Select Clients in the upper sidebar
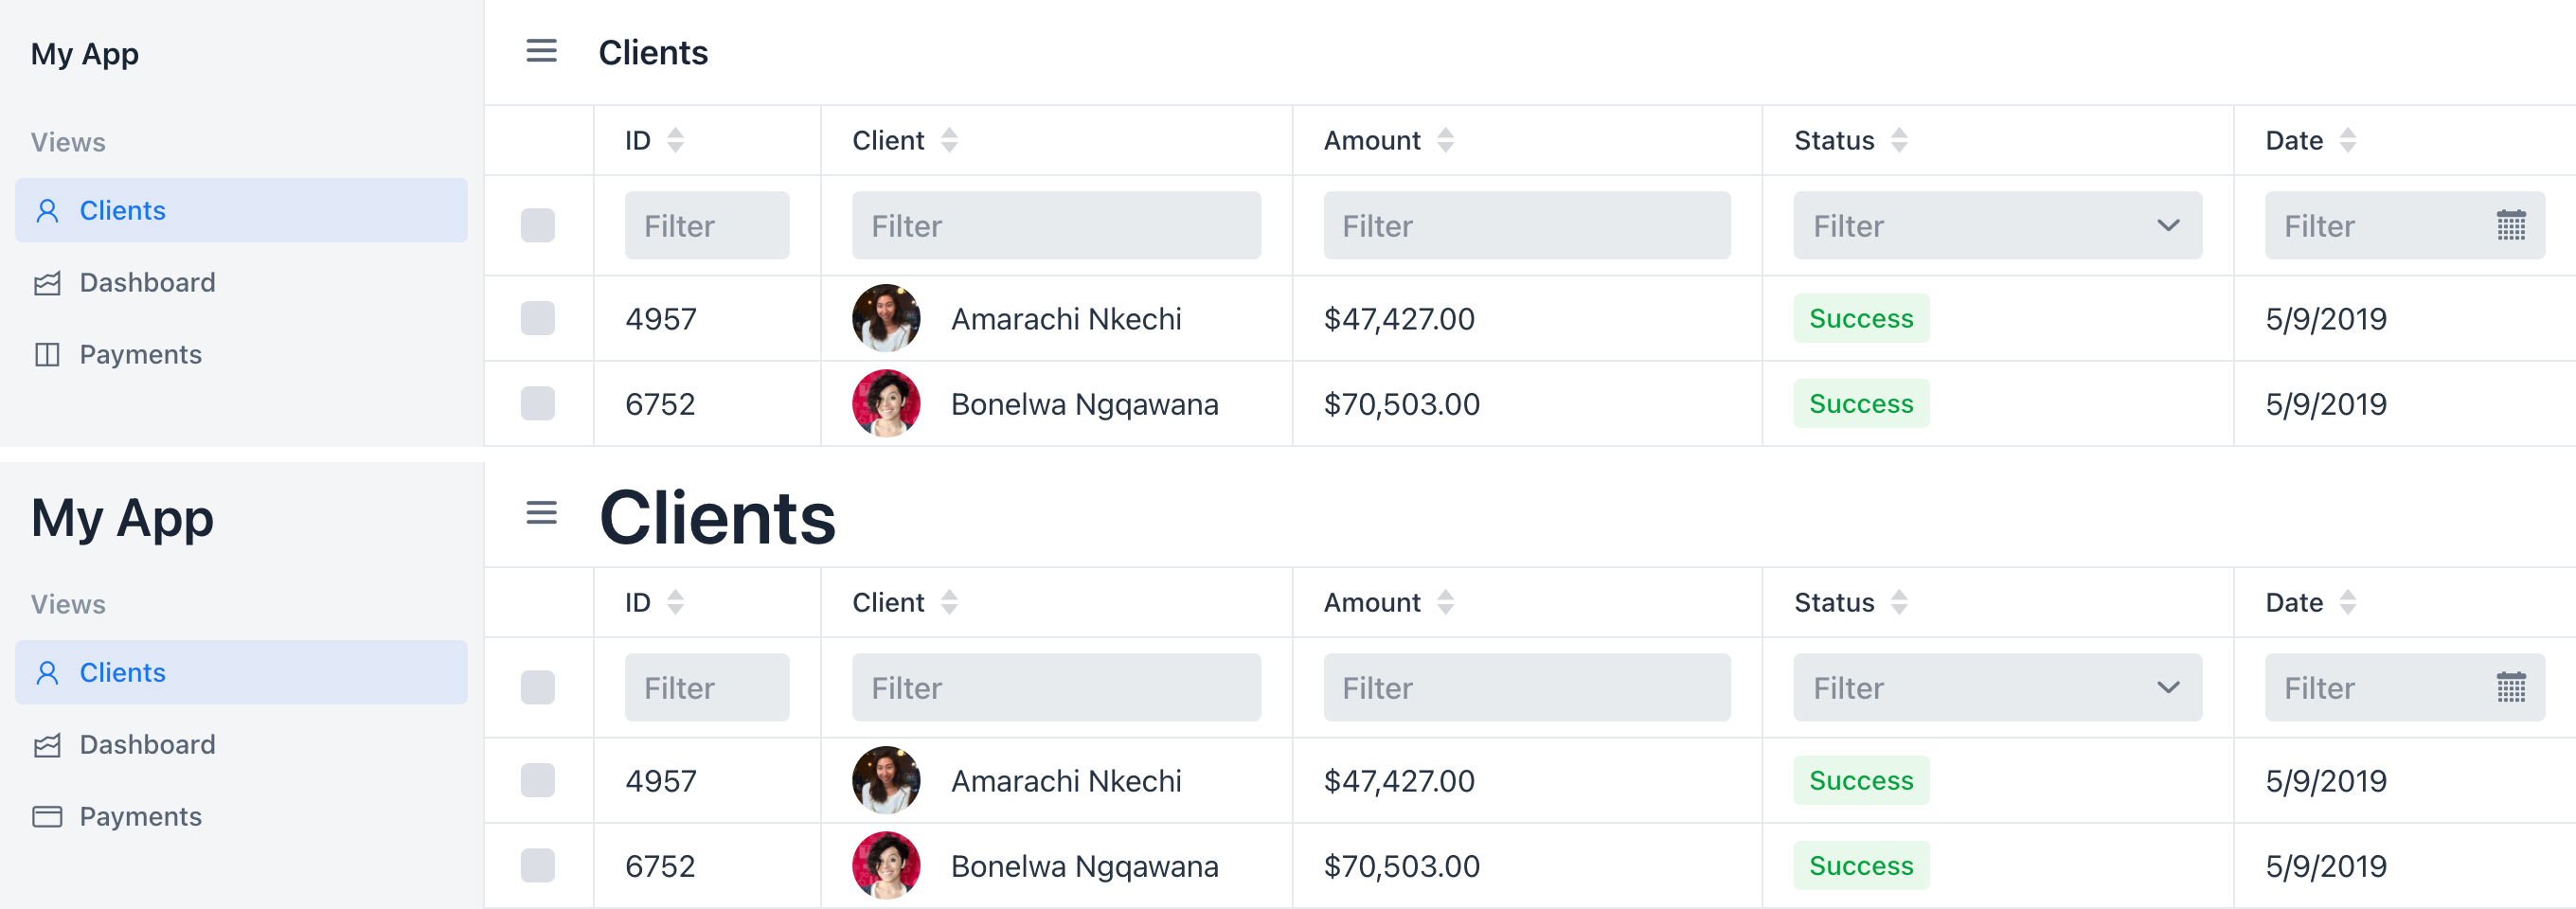2576x909 pixels. click(241, 210)
